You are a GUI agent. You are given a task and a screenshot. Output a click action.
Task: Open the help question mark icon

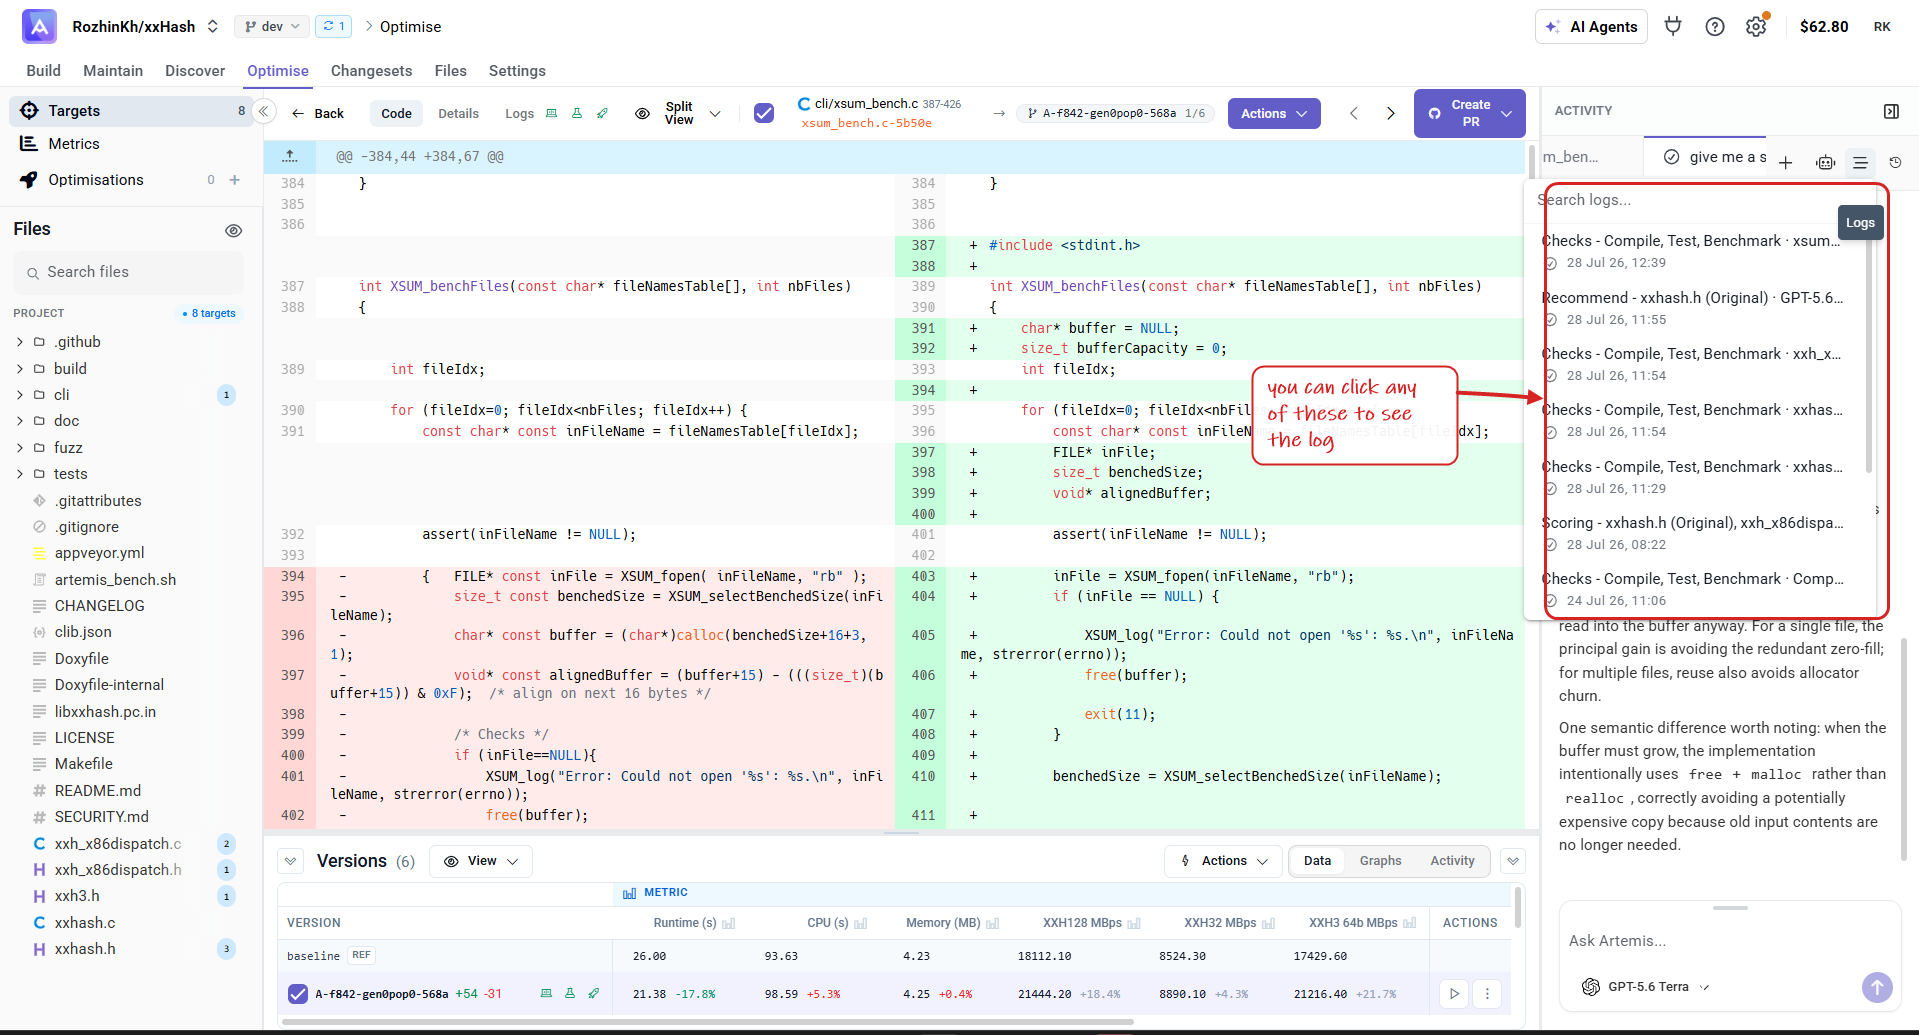point(1715,27)
